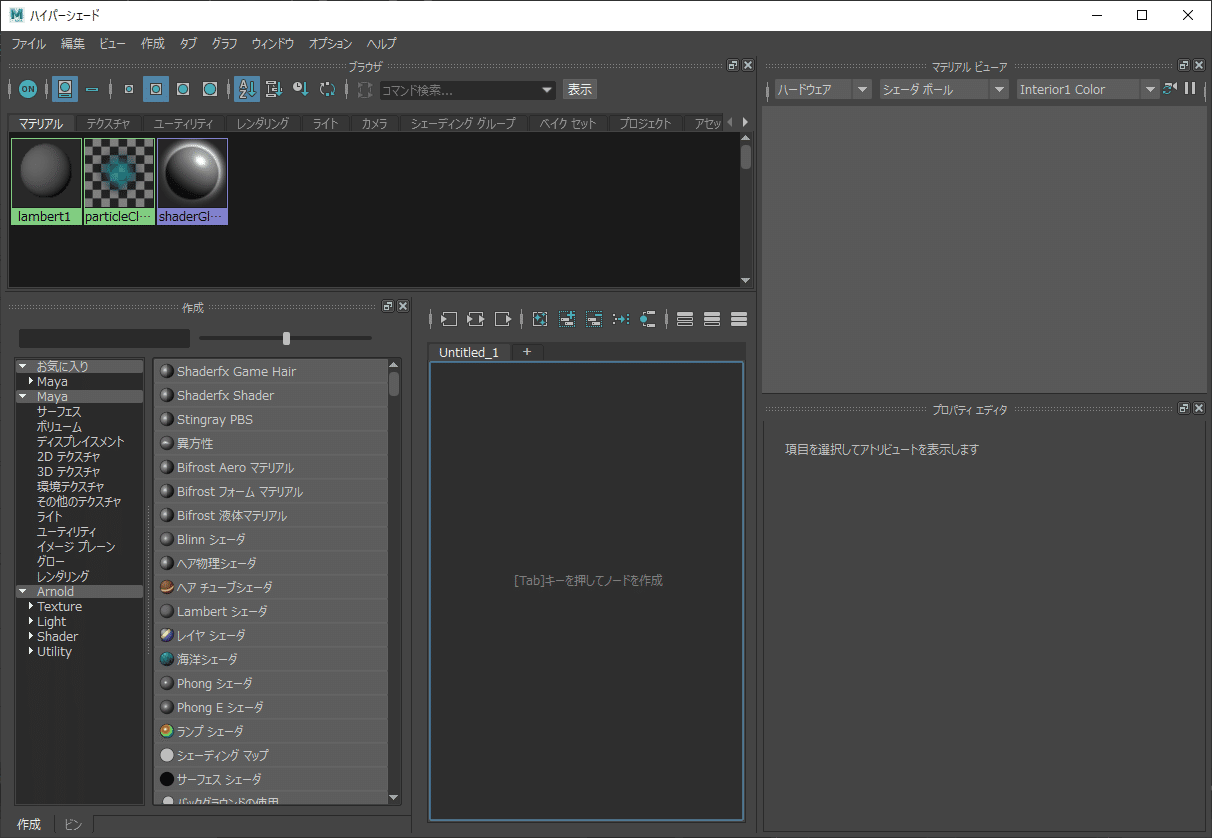Viewport: 1212px width, 838px height.
Task: Collapse the お気に入り category
Action: 22,367
